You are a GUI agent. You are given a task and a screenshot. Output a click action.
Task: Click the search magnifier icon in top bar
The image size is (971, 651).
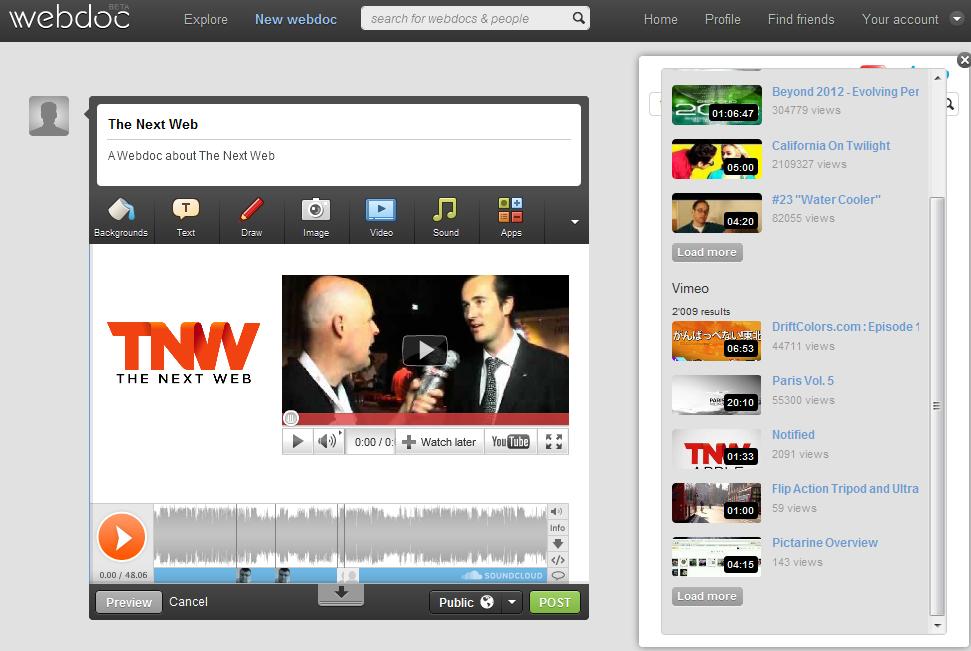click(578, 18)
